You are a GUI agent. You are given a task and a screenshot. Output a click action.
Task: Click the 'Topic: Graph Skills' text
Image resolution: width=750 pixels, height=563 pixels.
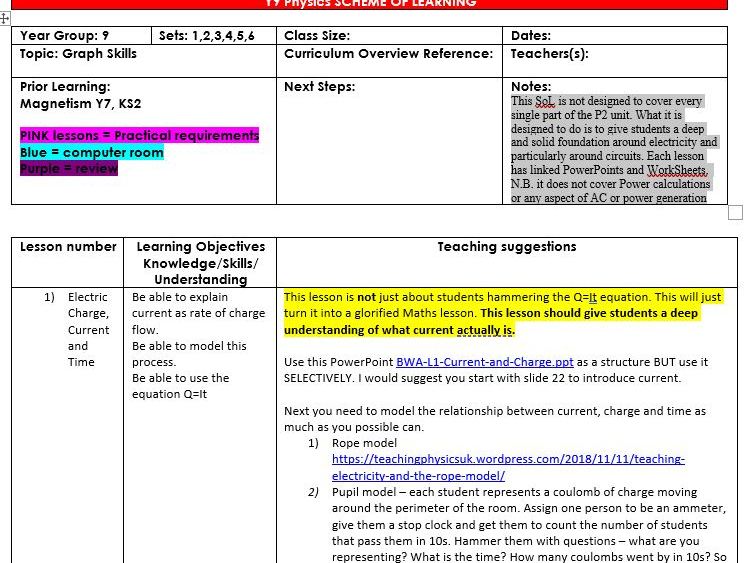(78, 54)
